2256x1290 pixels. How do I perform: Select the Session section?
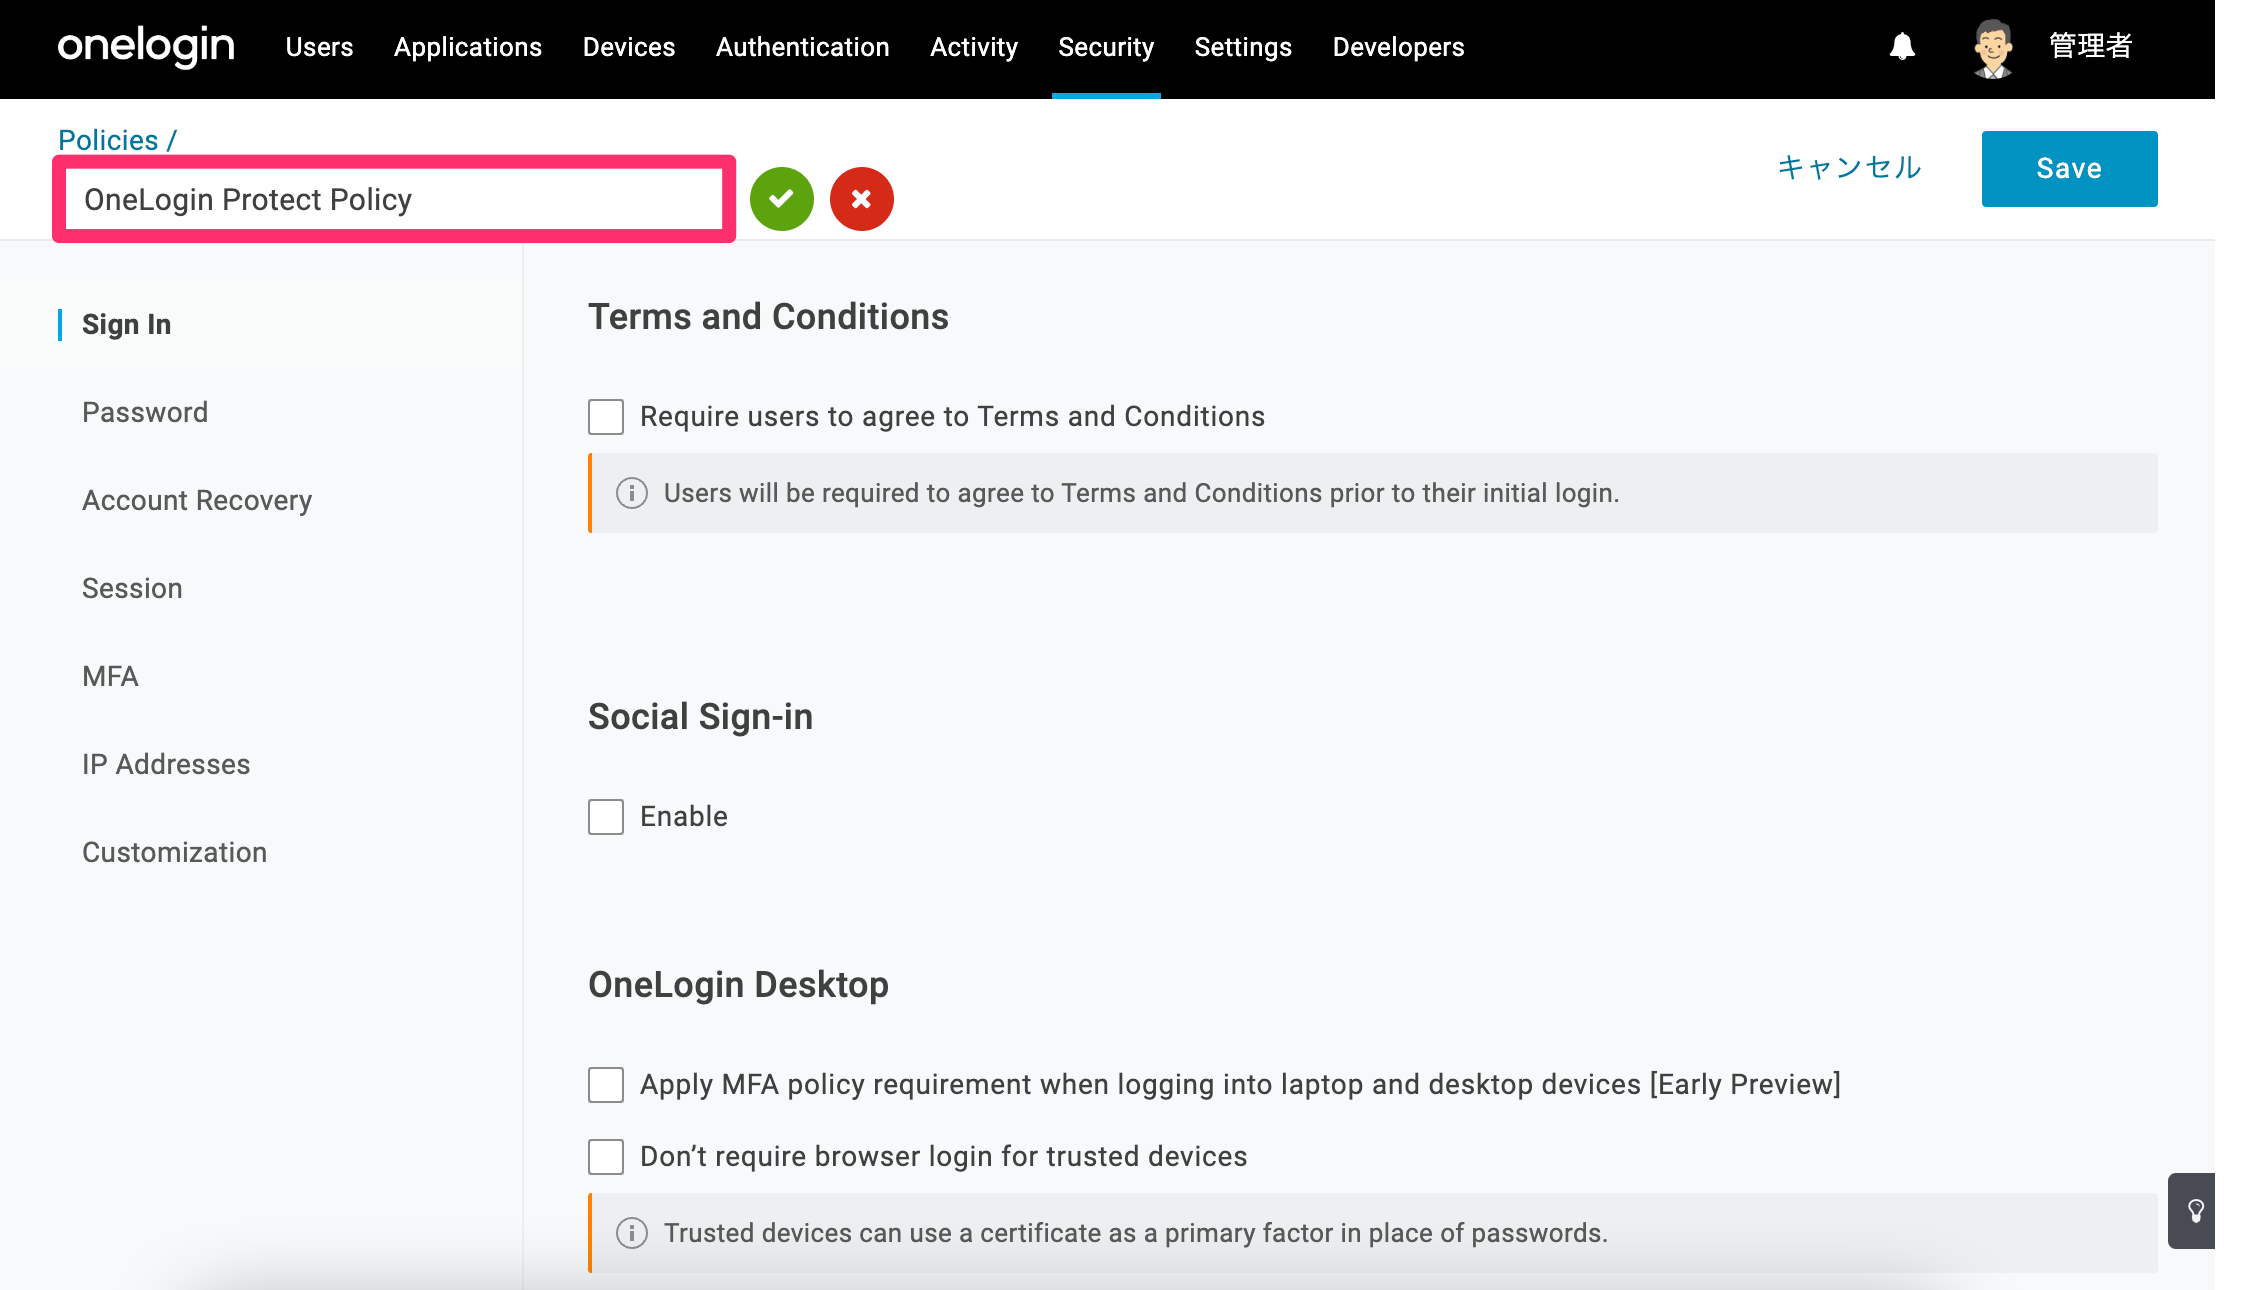[x=132, y=589]
